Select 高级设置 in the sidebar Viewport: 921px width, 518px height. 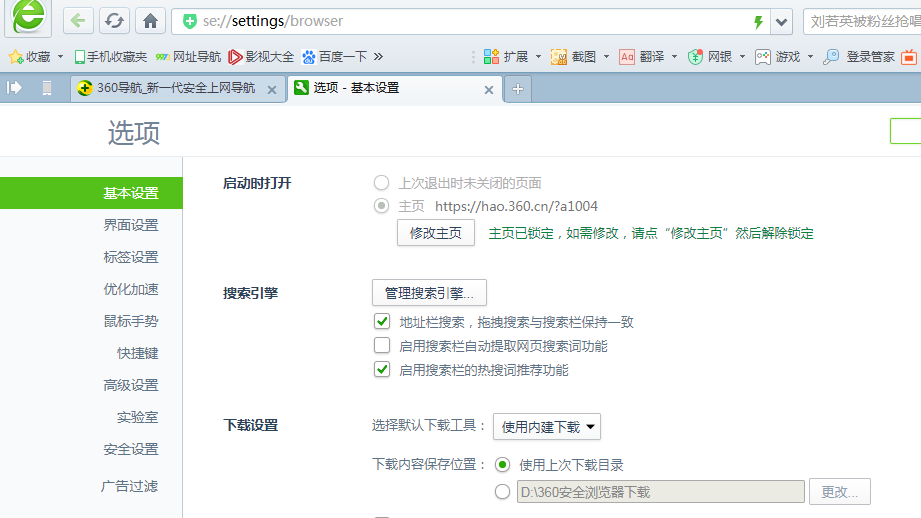pyautogui.click(x=131, y=385)
